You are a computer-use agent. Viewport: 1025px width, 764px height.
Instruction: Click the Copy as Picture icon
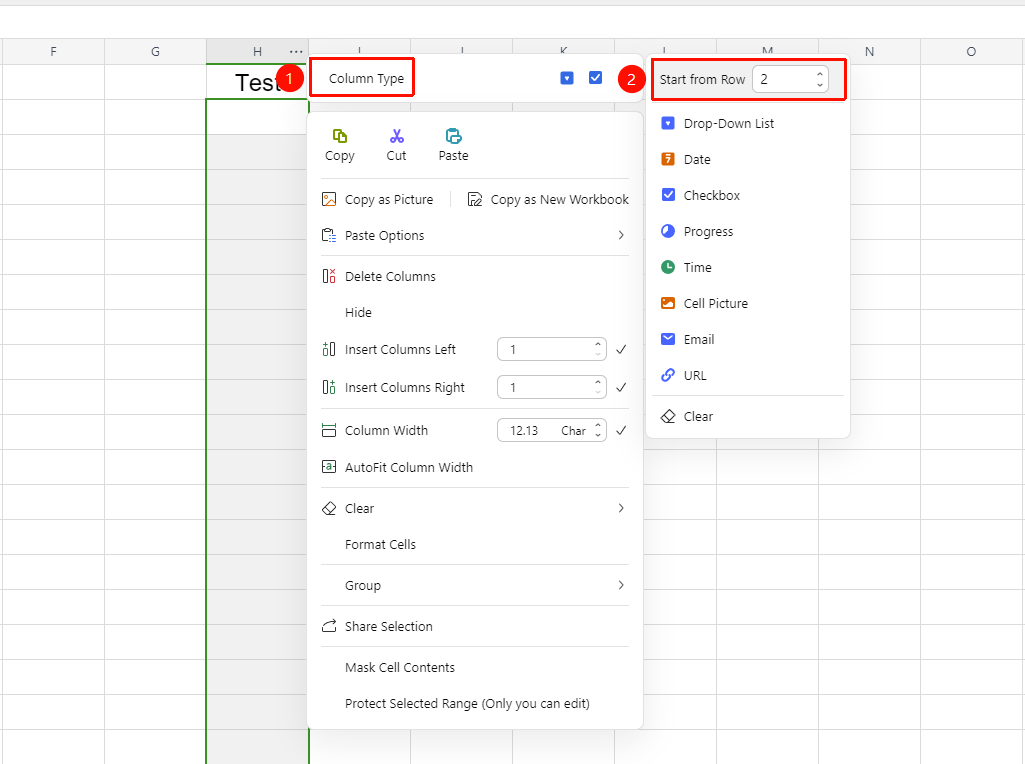(329, 199)
